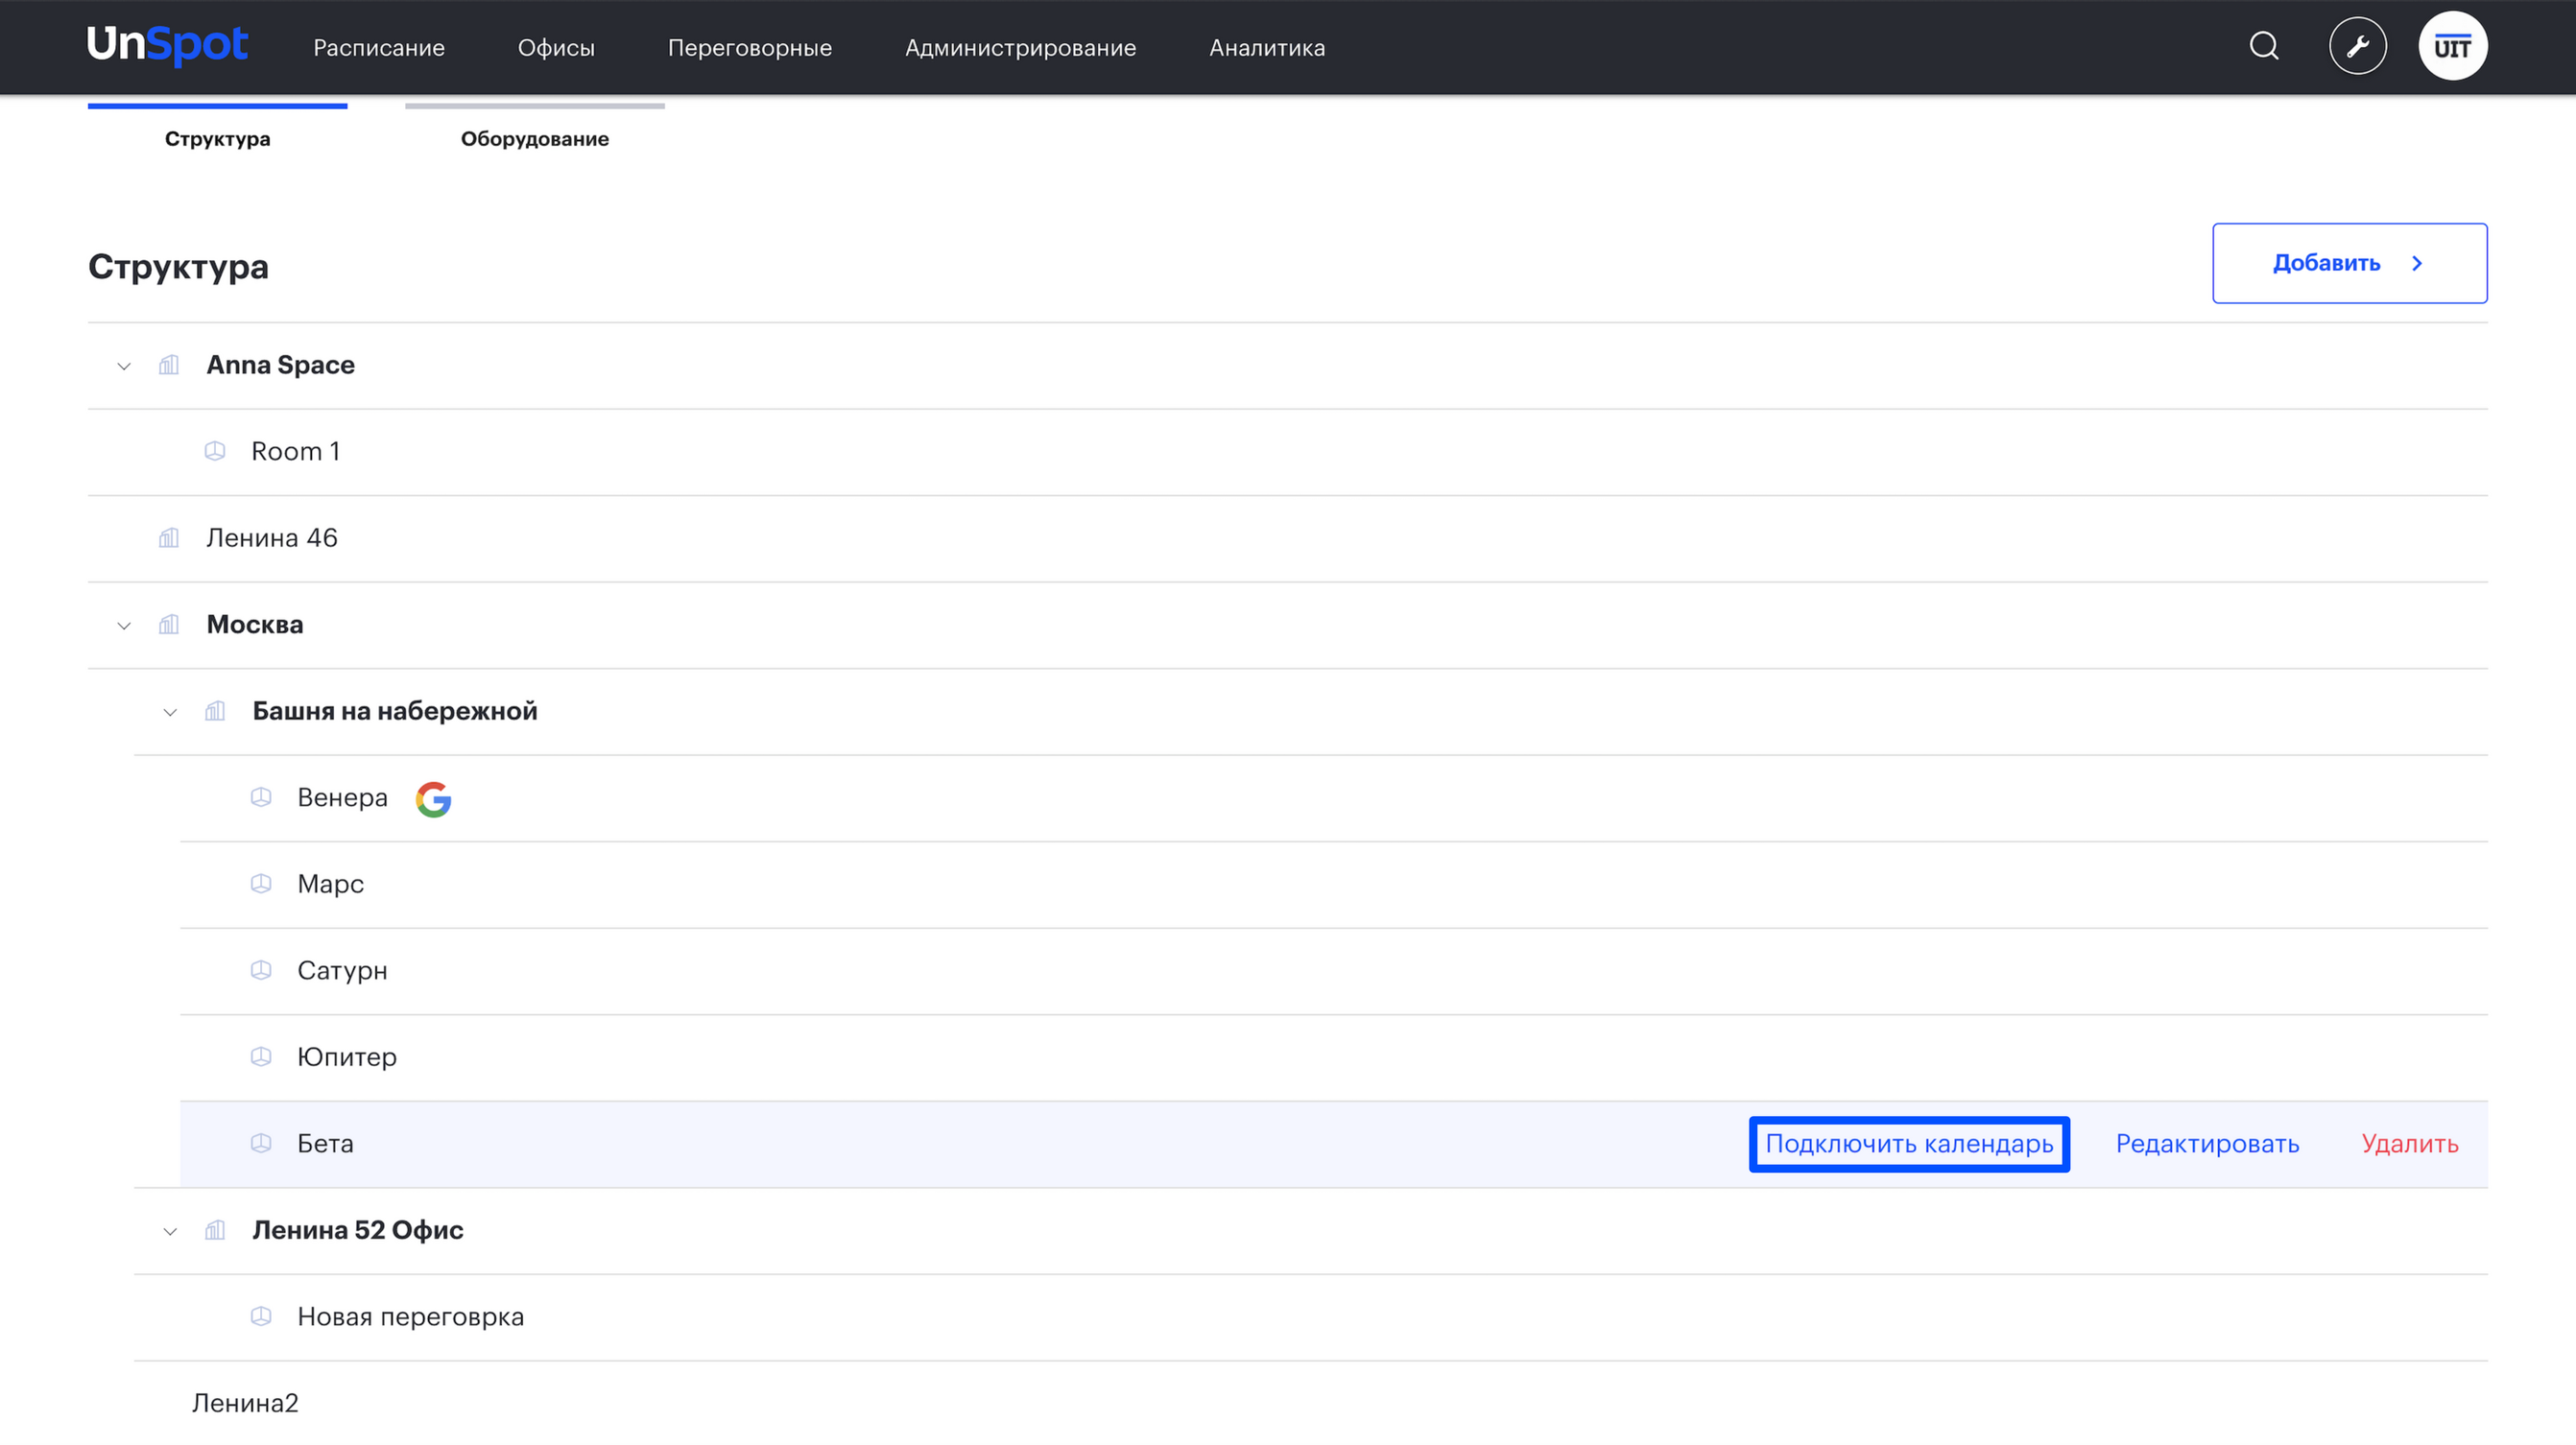Open the Офисы menu
This screenshot has width=2576, height=1445.
pyautogui.click(x=556, y=47)
